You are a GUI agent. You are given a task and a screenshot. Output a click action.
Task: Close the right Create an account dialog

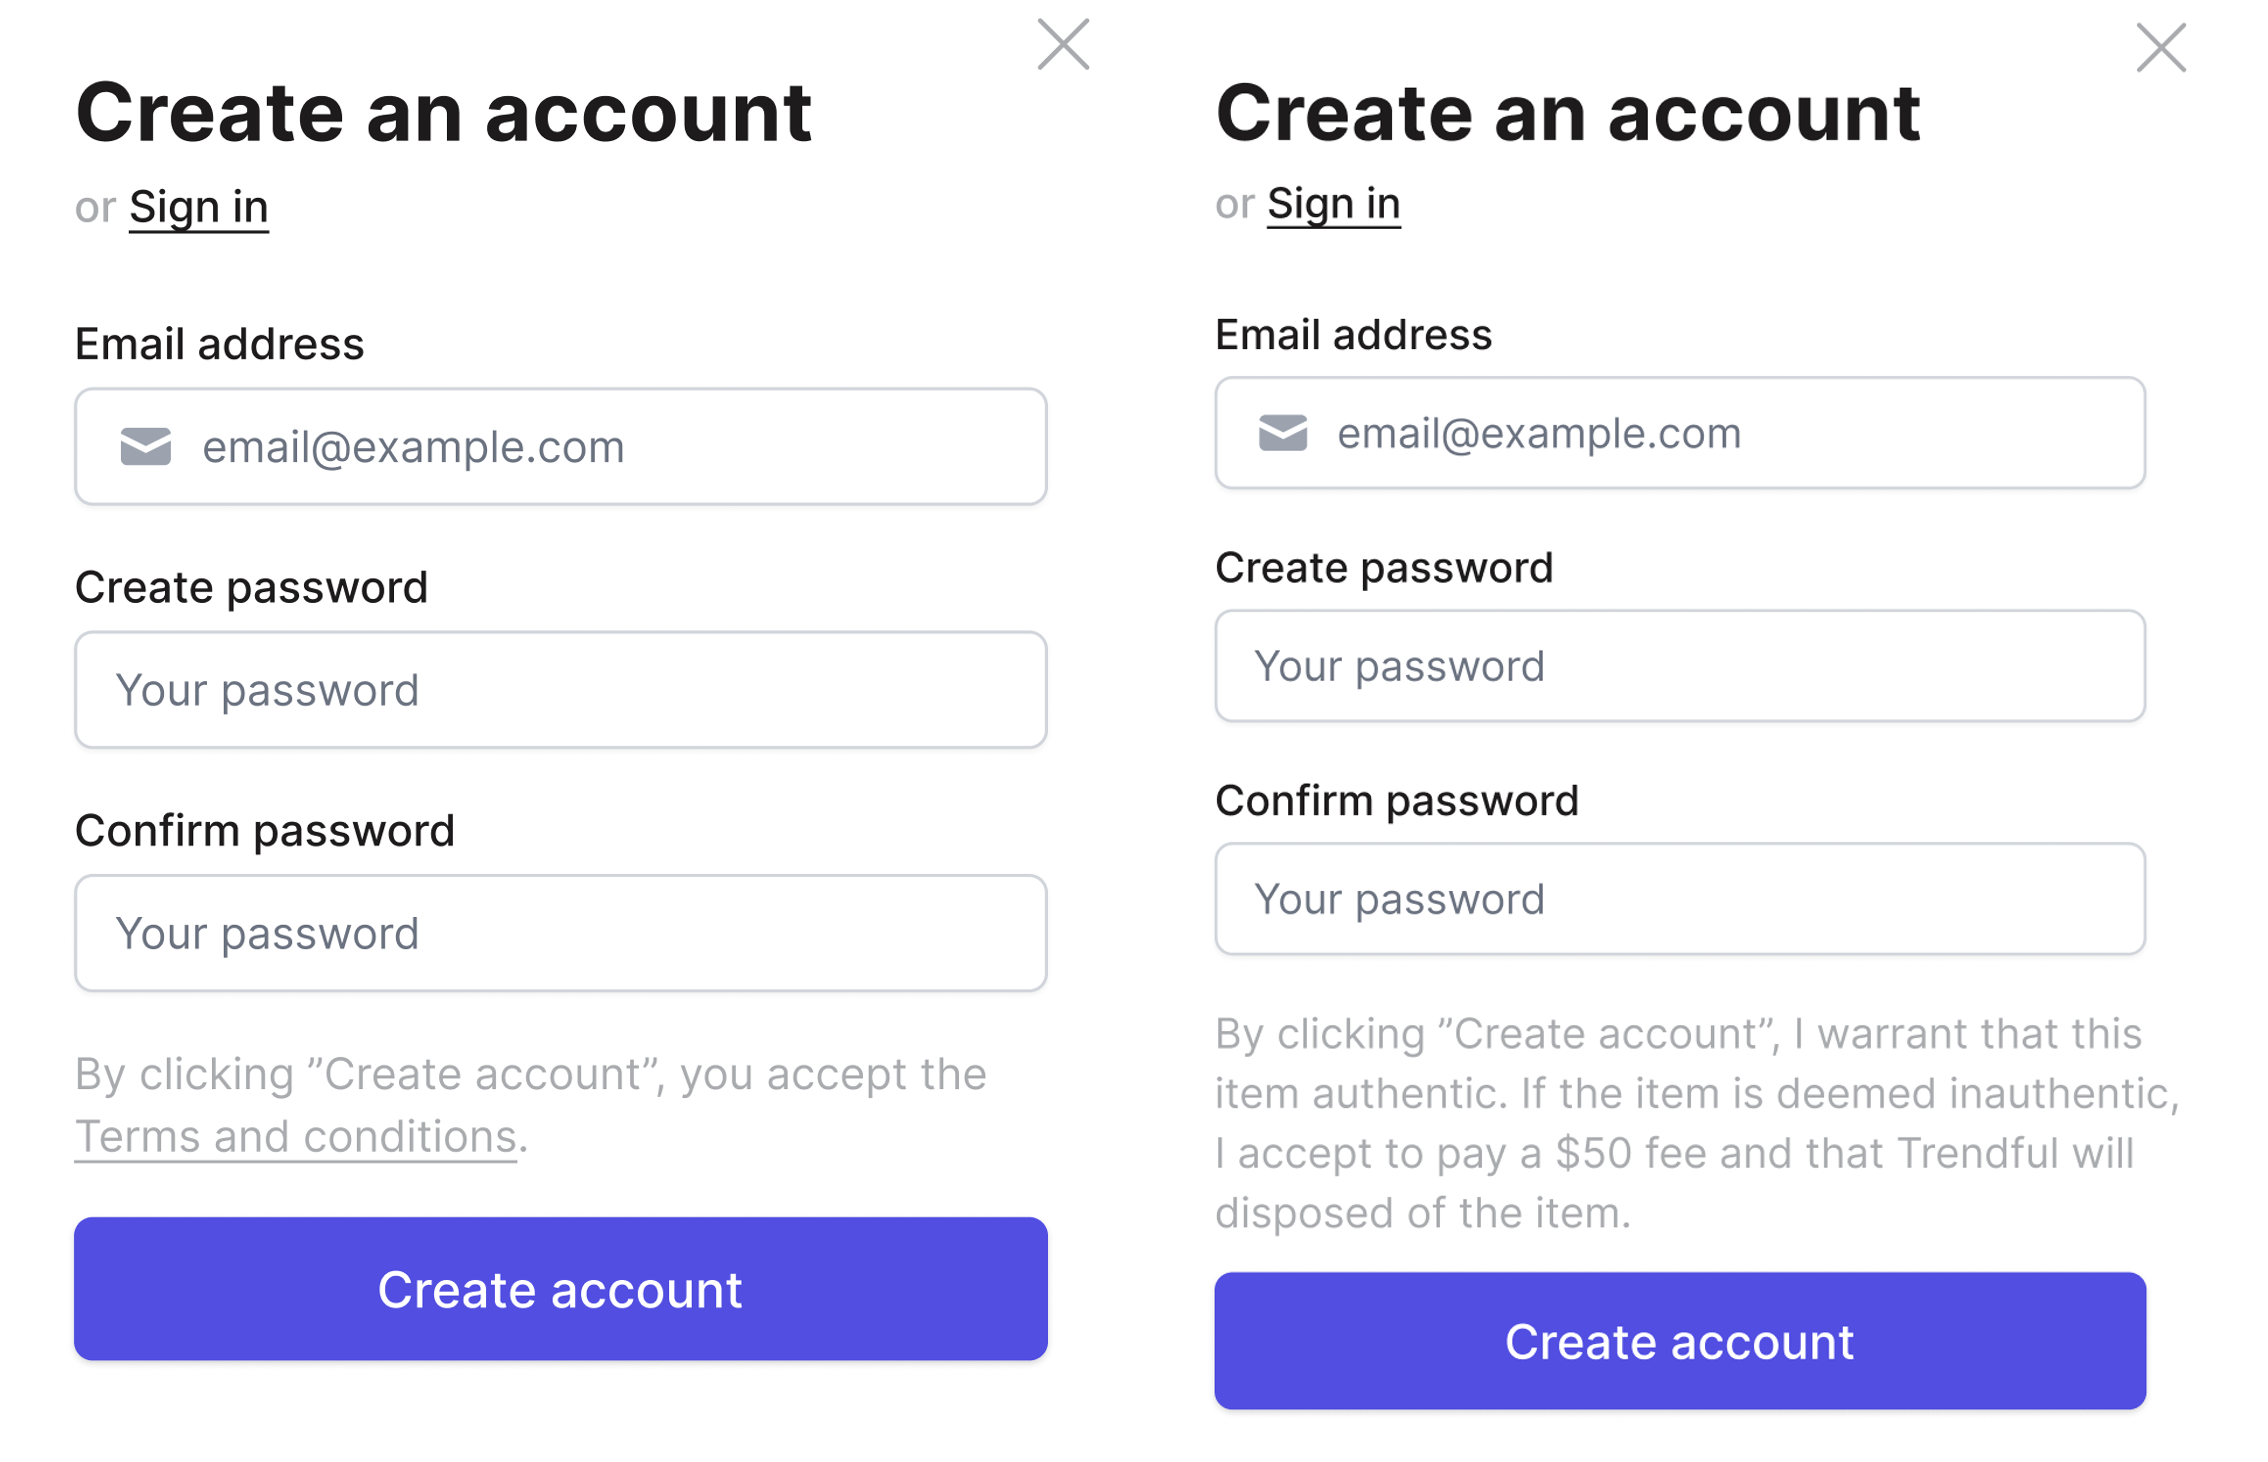tap(2161, 47)
